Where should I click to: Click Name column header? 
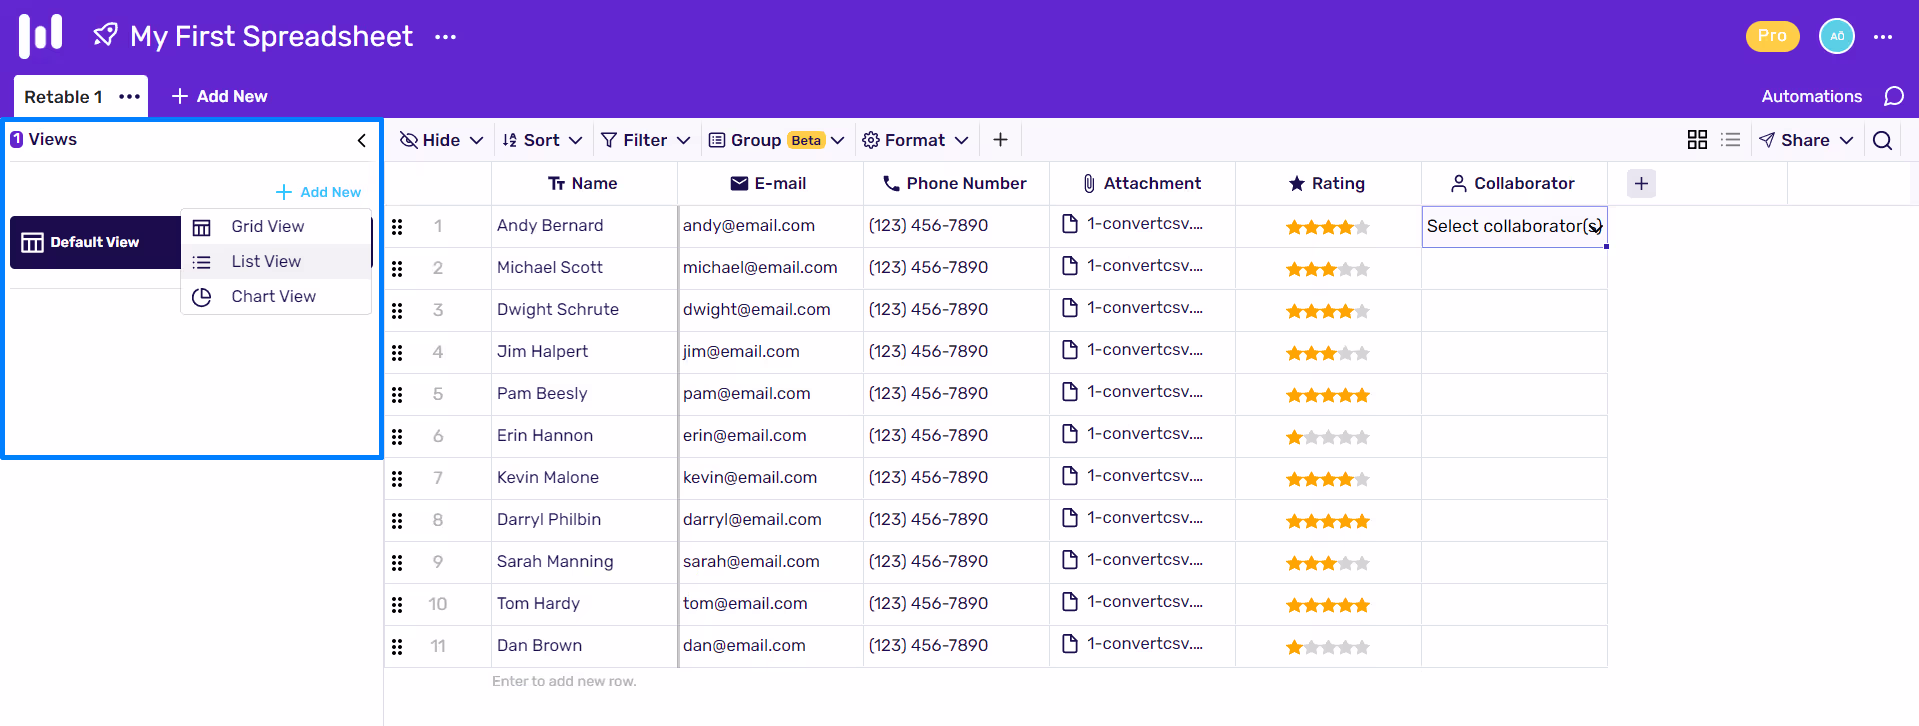click(x=584, y=183)
